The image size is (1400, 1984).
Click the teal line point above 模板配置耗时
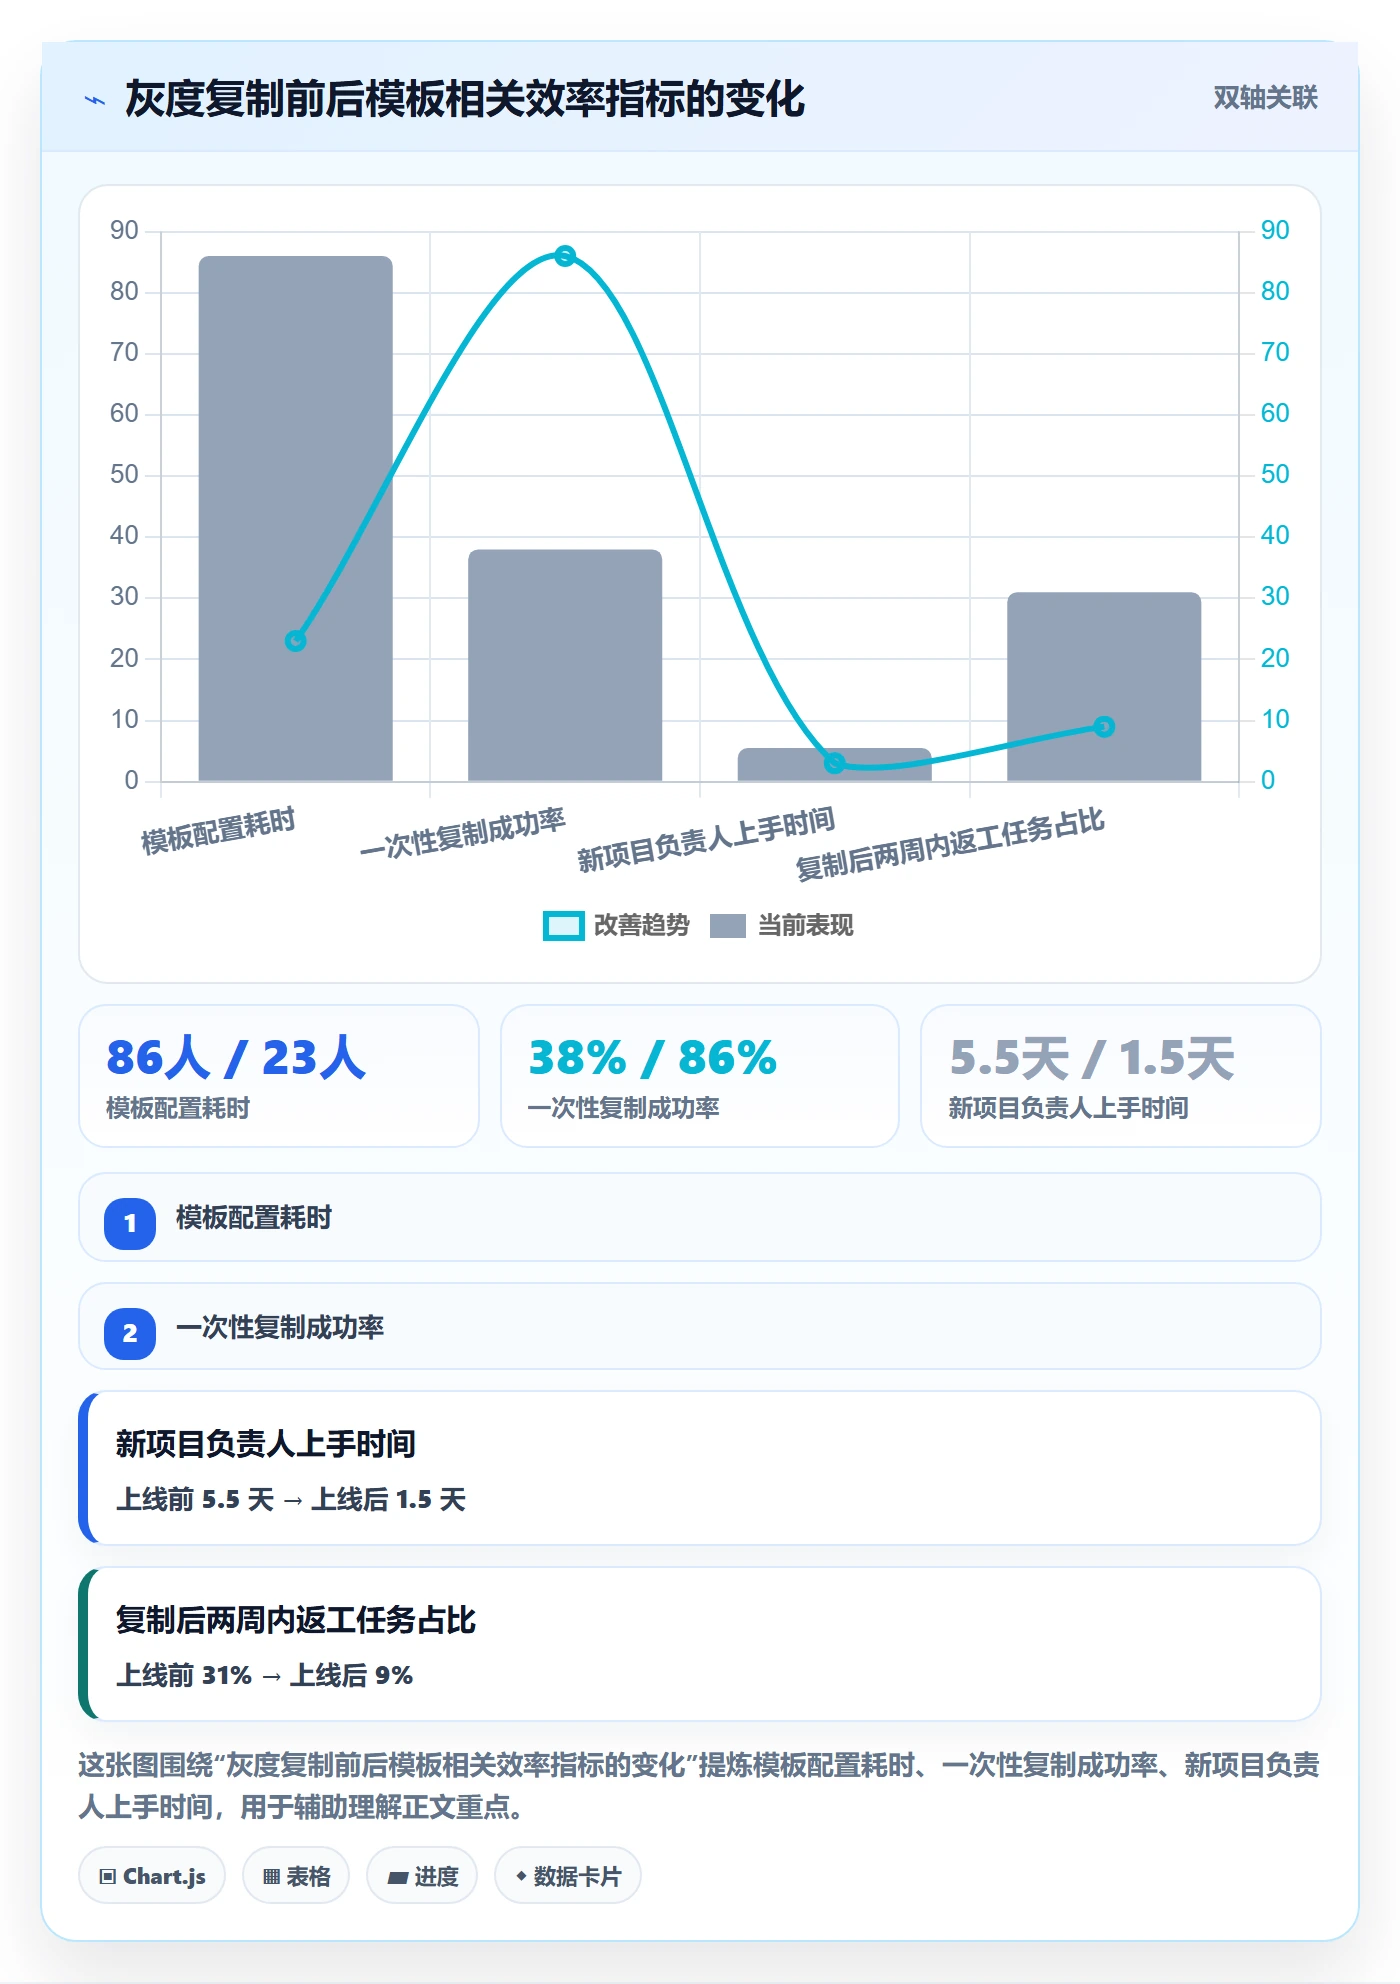pyautogui.click(x=295, y=641)
